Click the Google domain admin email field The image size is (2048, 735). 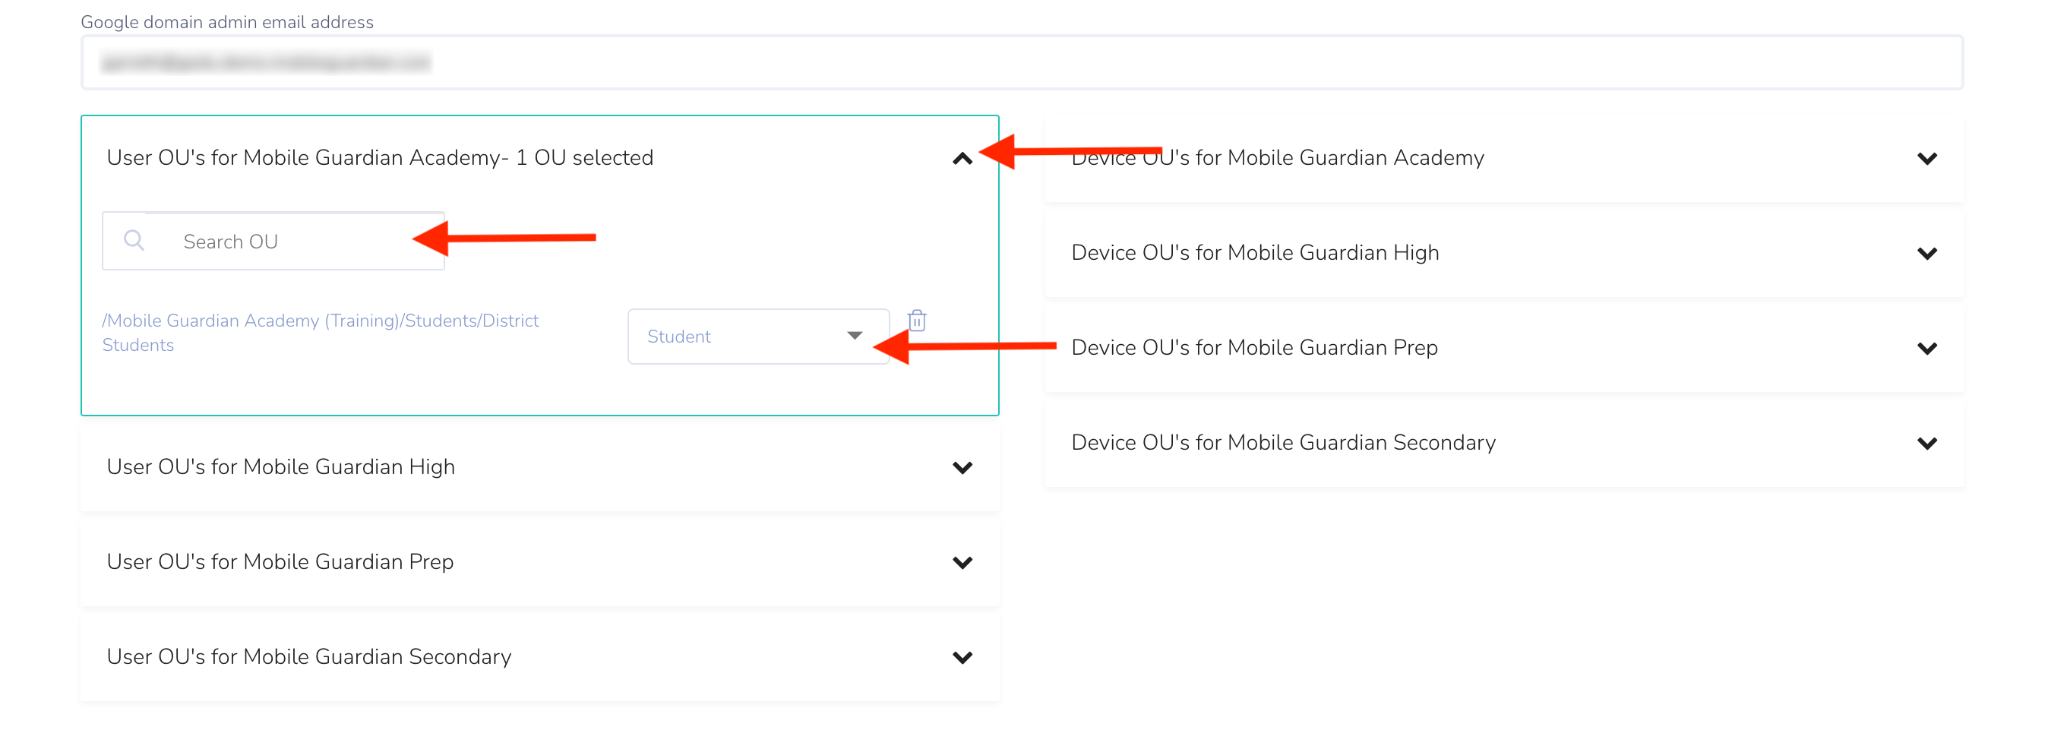pyautogui.click(x=1021, y=63)
